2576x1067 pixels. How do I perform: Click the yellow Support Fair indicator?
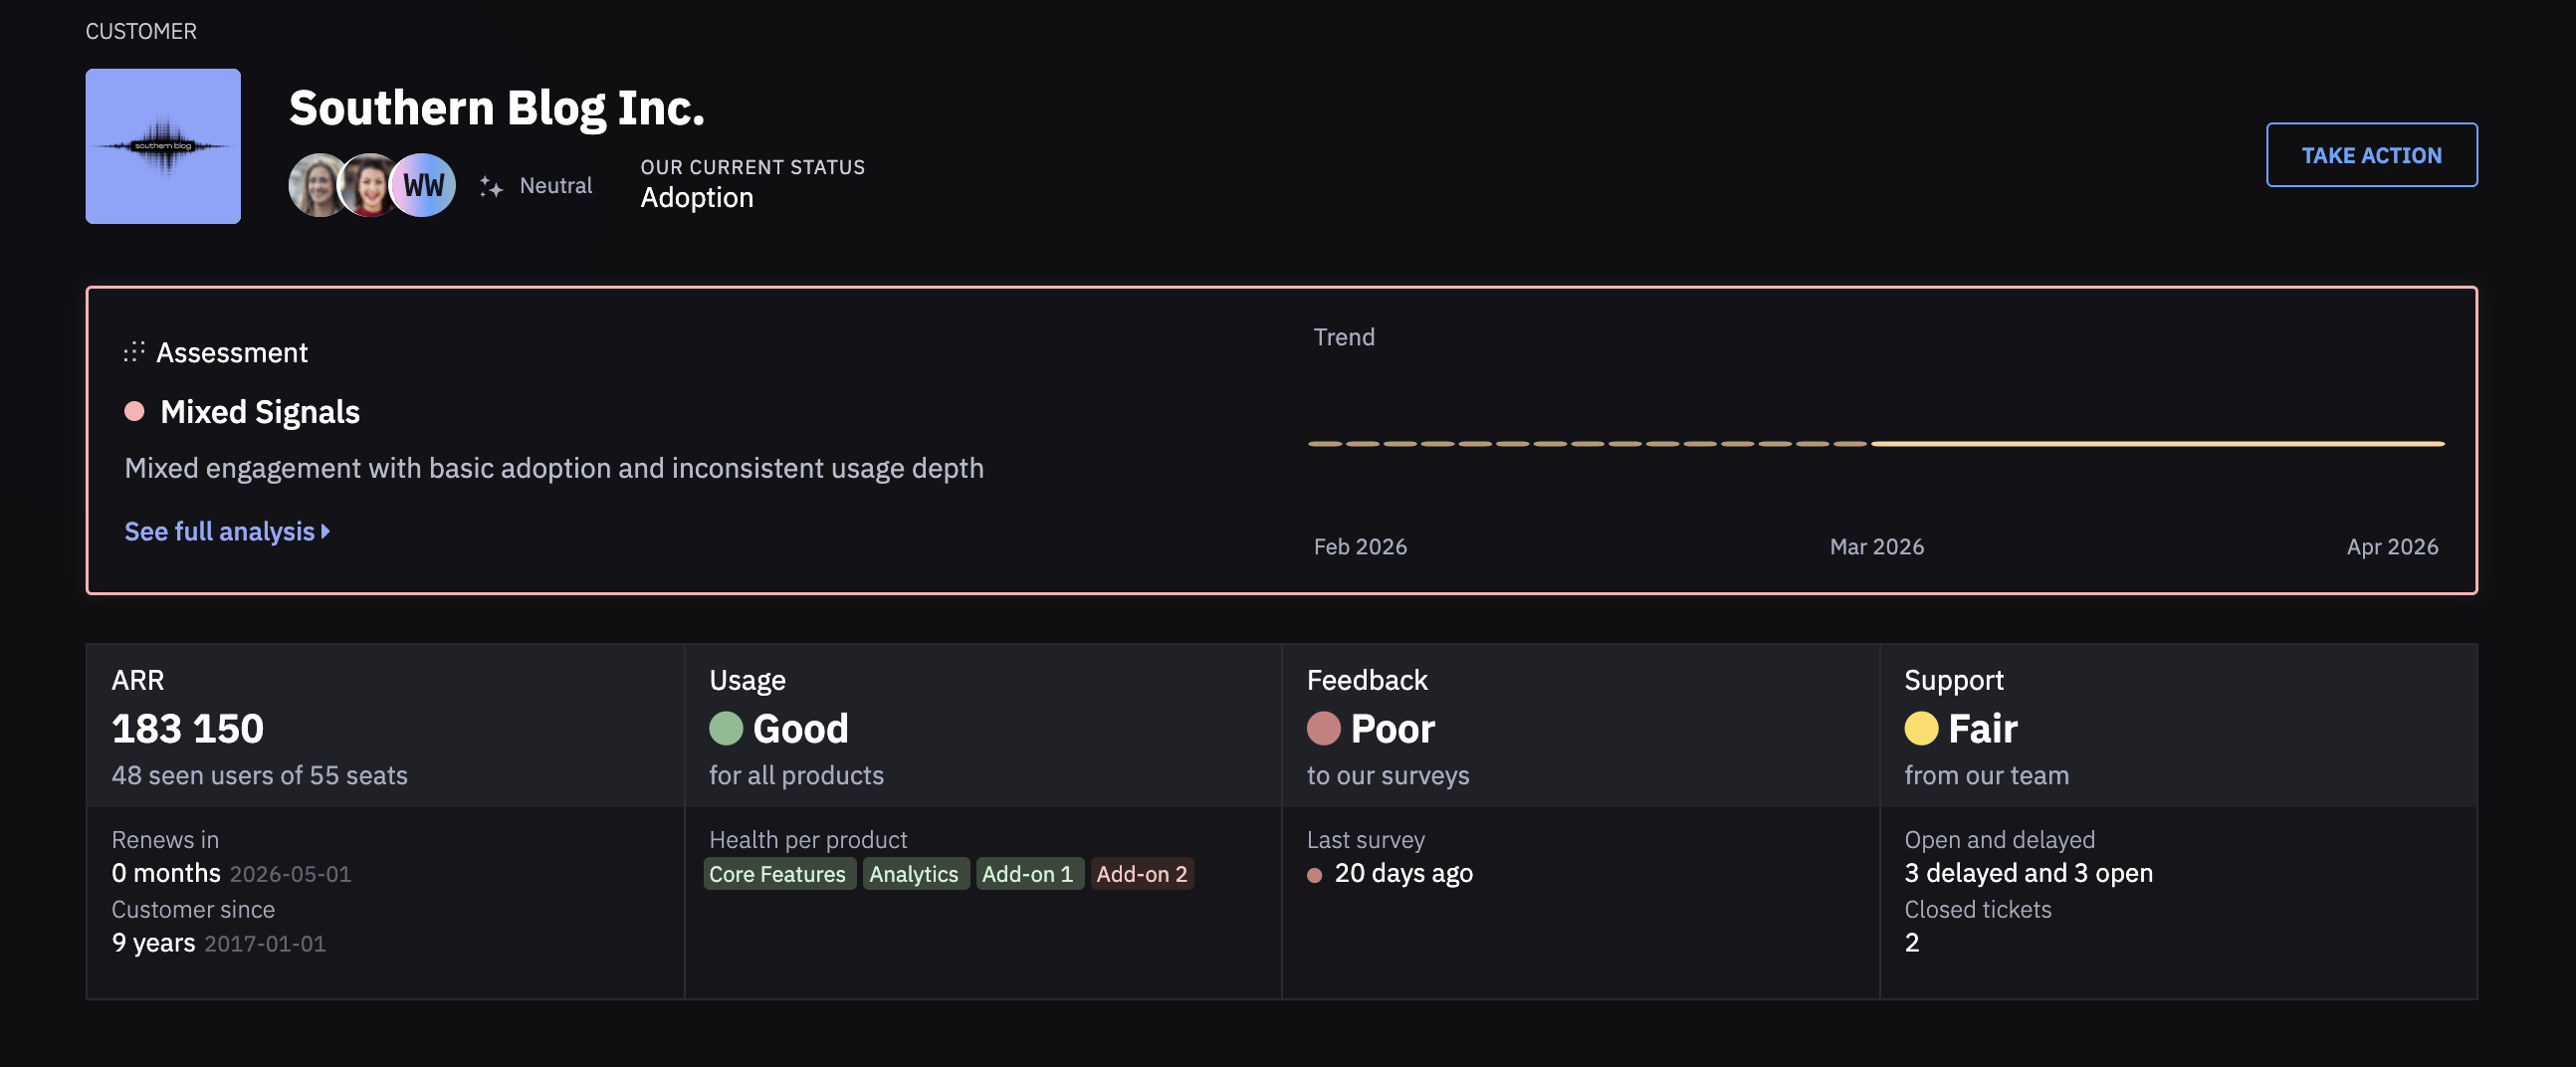point(1920,729)
